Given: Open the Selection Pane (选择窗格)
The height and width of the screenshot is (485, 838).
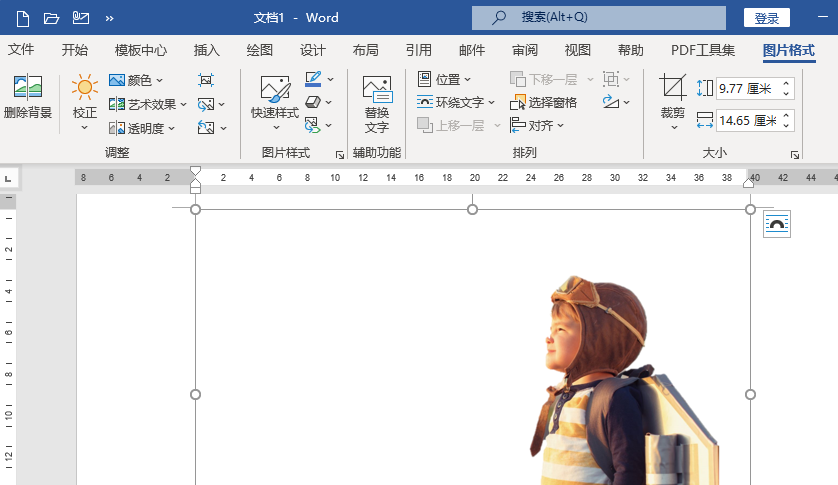Looking at the screenshot, I should (x=543, y=102).
